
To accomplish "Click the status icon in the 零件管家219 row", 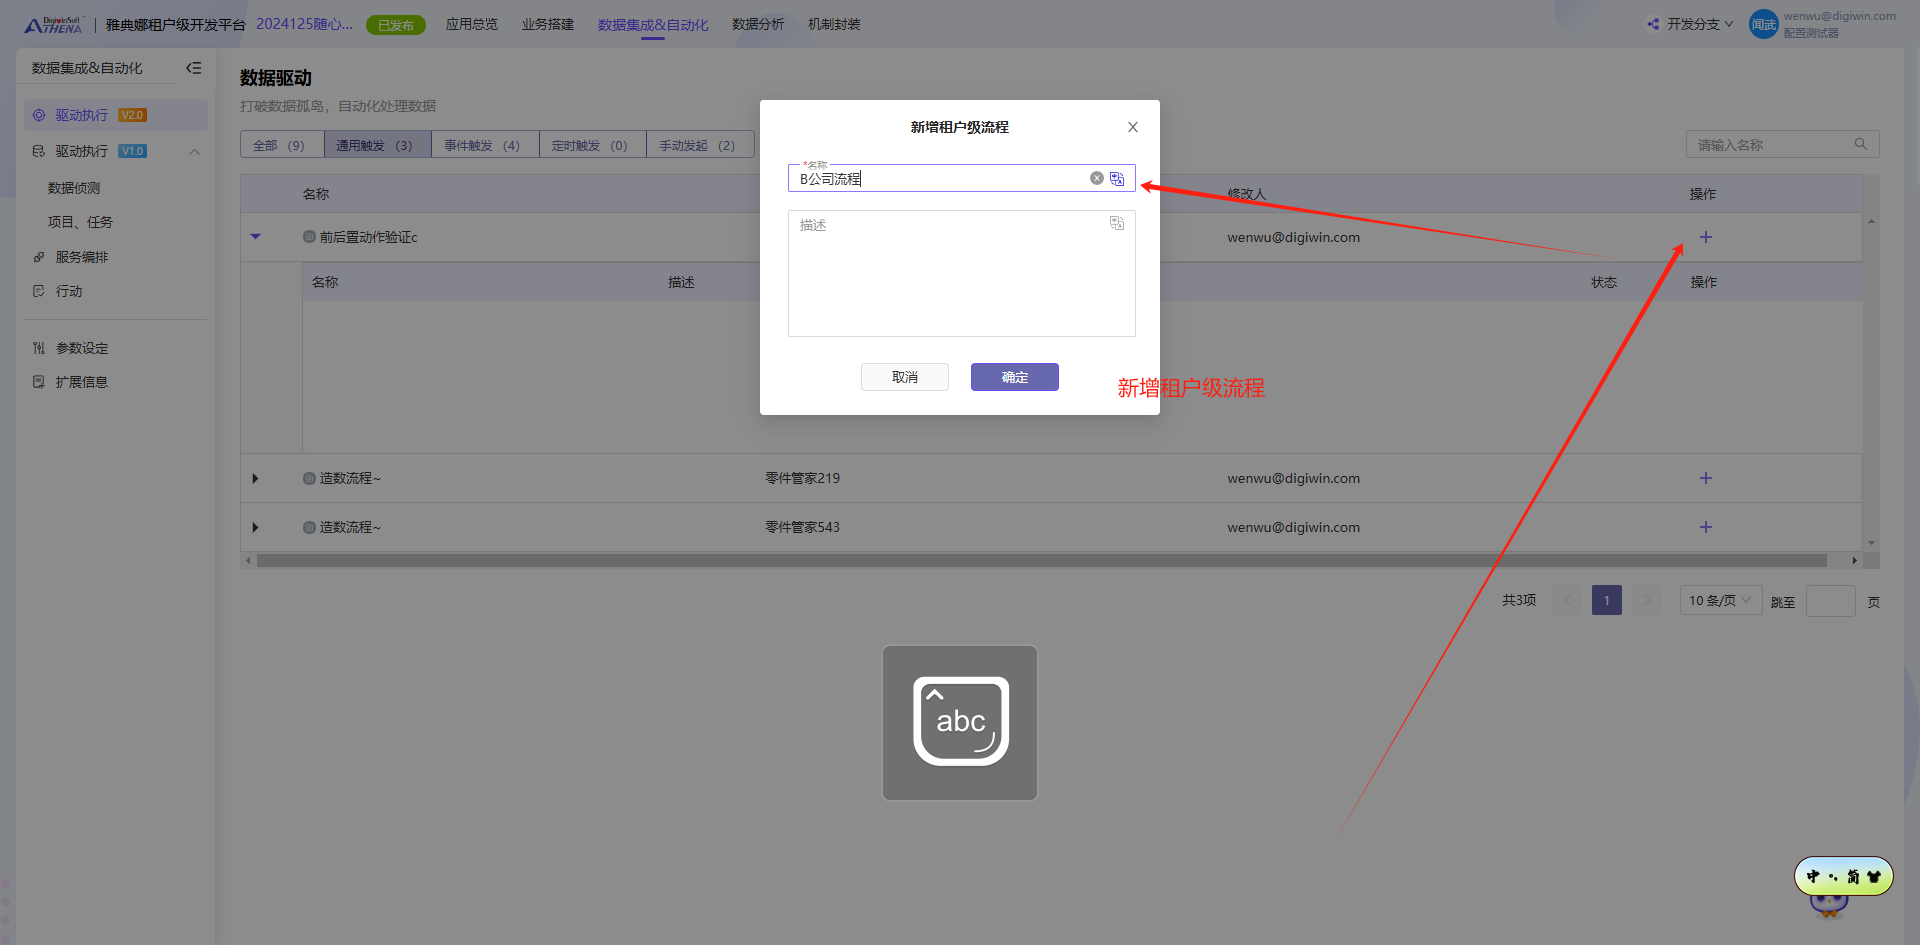I will [309, 478].
